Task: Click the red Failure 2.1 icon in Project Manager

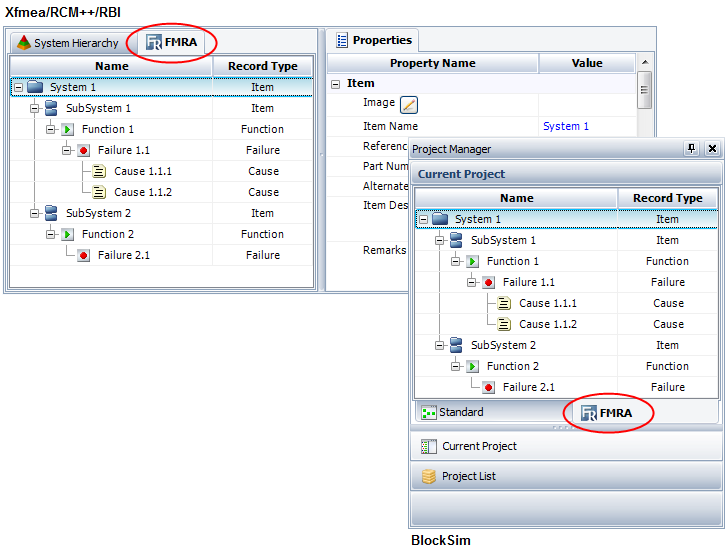Action: [489, 387]
